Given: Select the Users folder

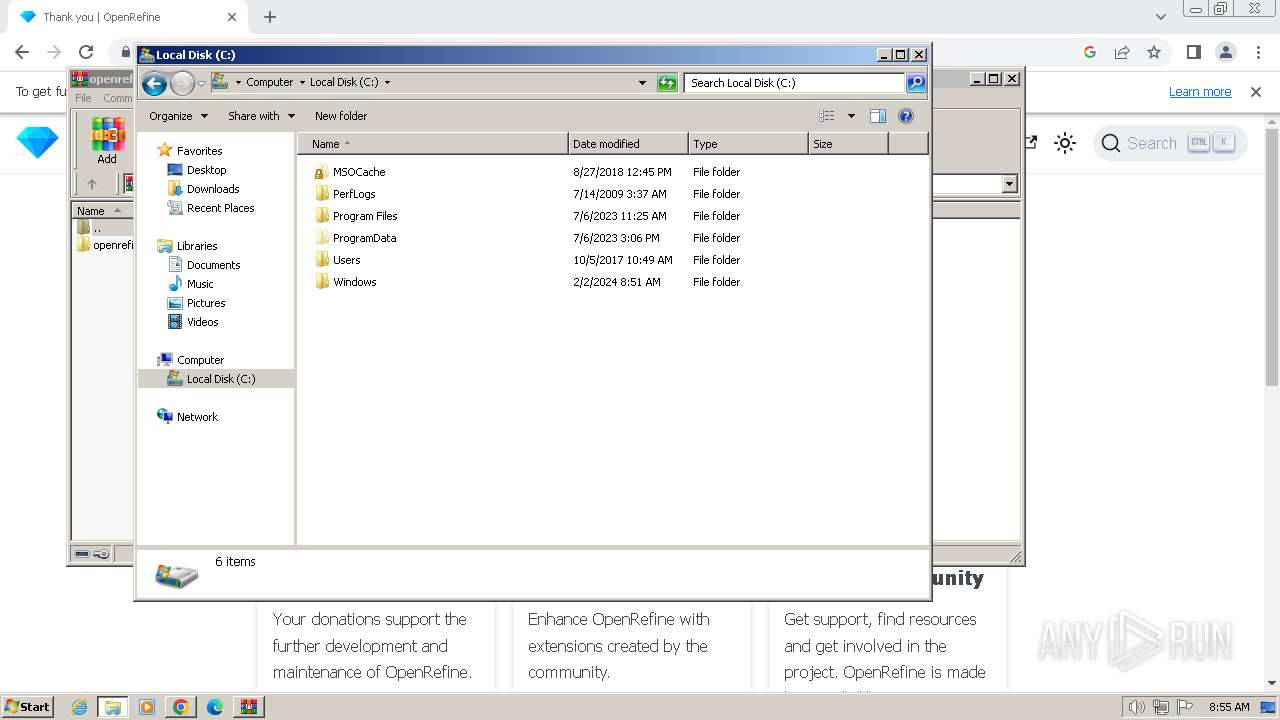Looking at the screenshot, I should pyautogui.click(x=346, y=260).
